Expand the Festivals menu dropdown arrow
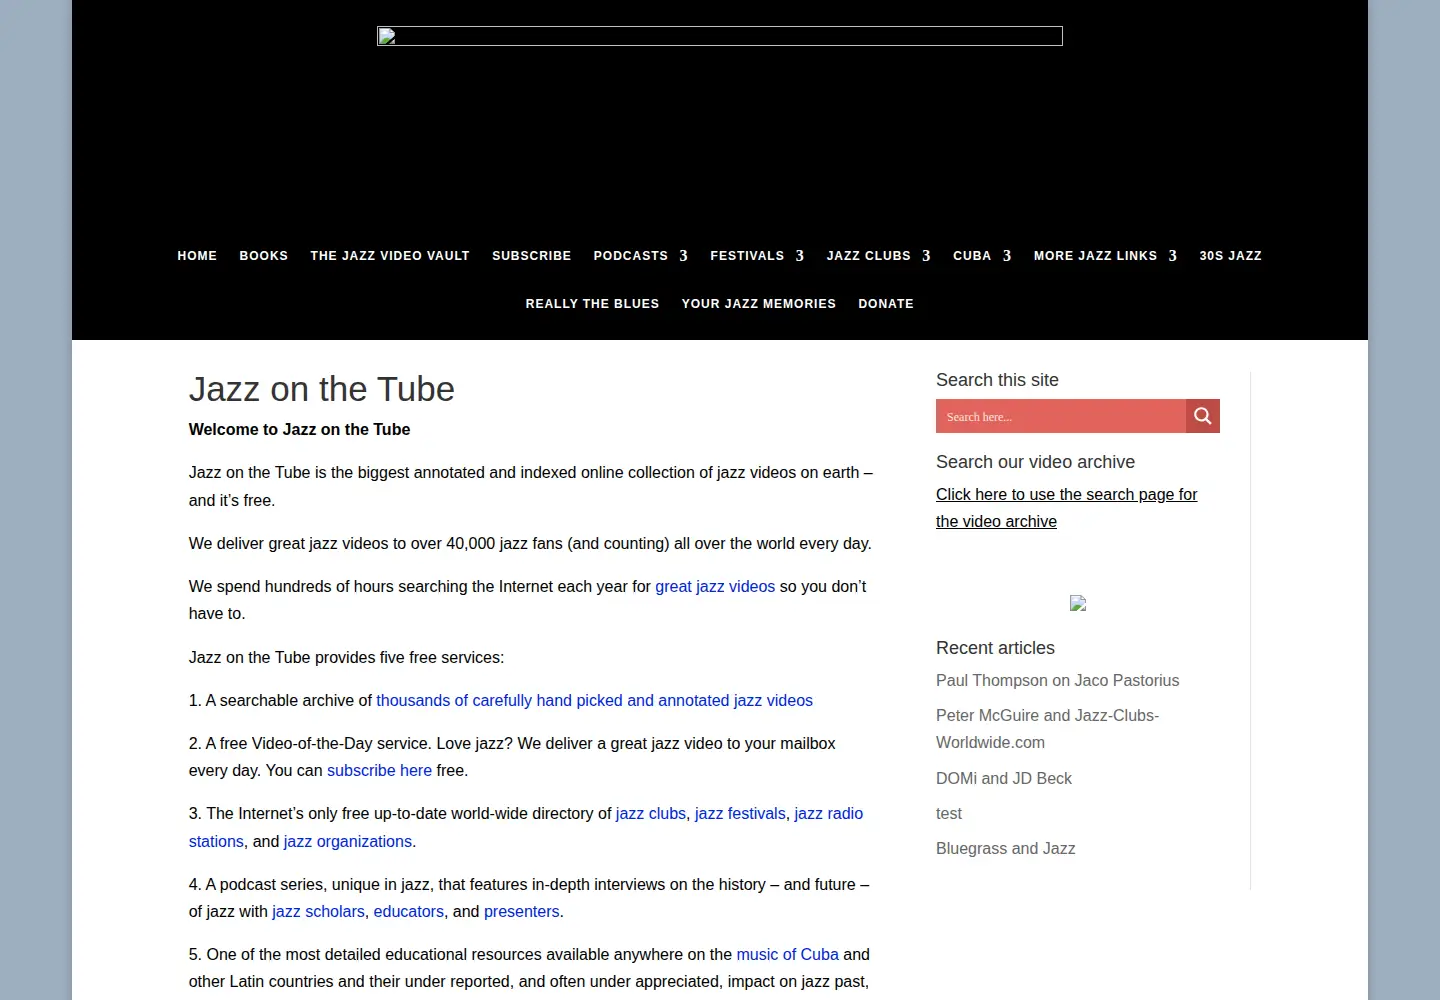This screenshot has width=1440, height=1000. 800,256
